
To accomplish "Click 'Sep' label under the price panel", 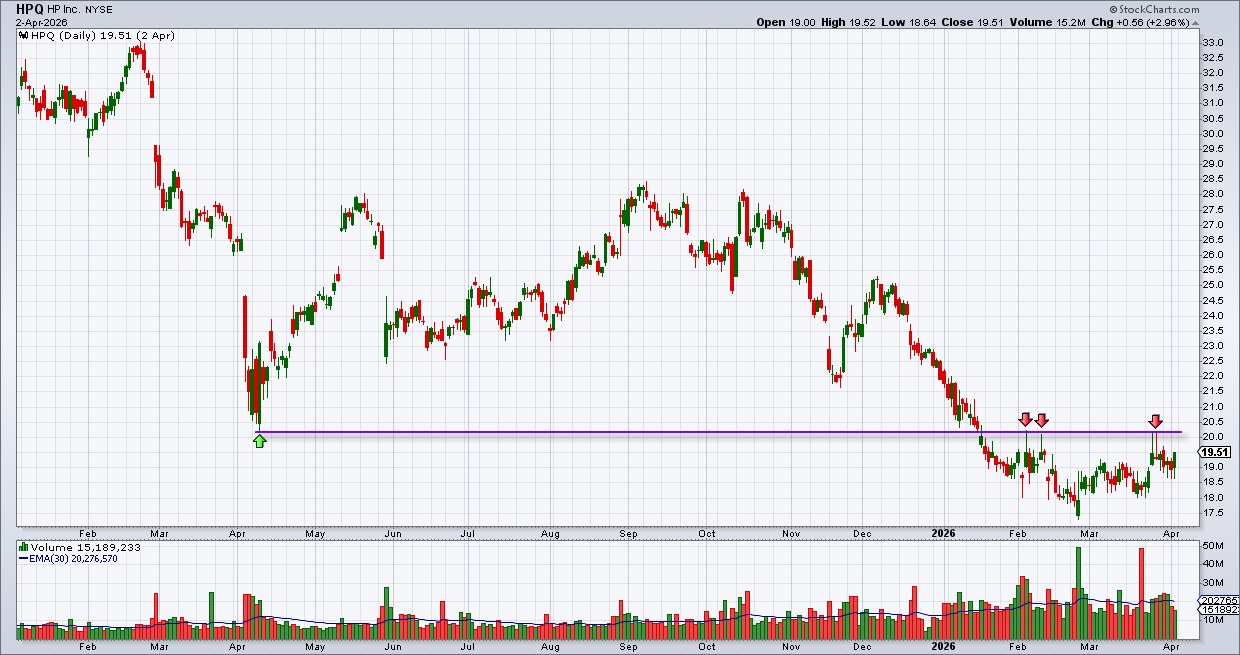I will (629, 534).
